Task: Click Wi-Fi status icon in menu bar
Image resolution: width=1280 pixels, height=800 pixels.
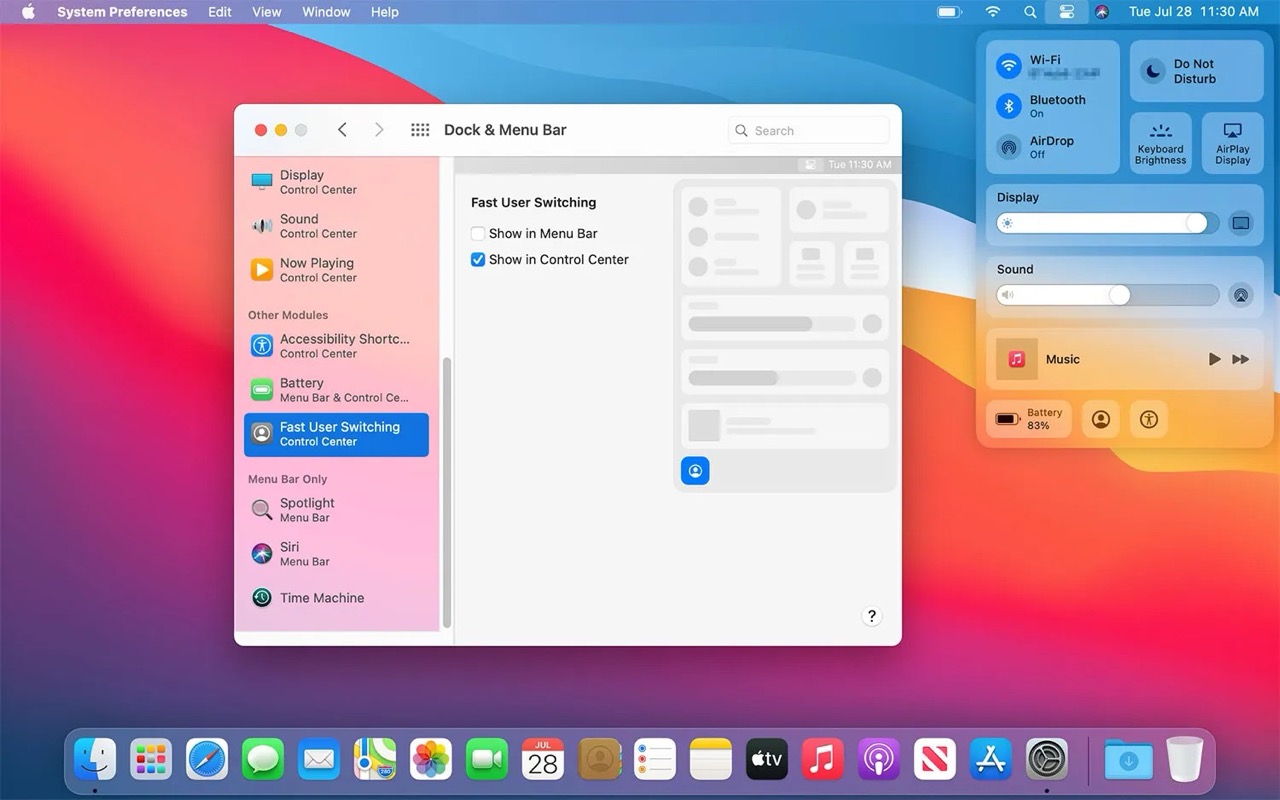Action: point(993,12)
